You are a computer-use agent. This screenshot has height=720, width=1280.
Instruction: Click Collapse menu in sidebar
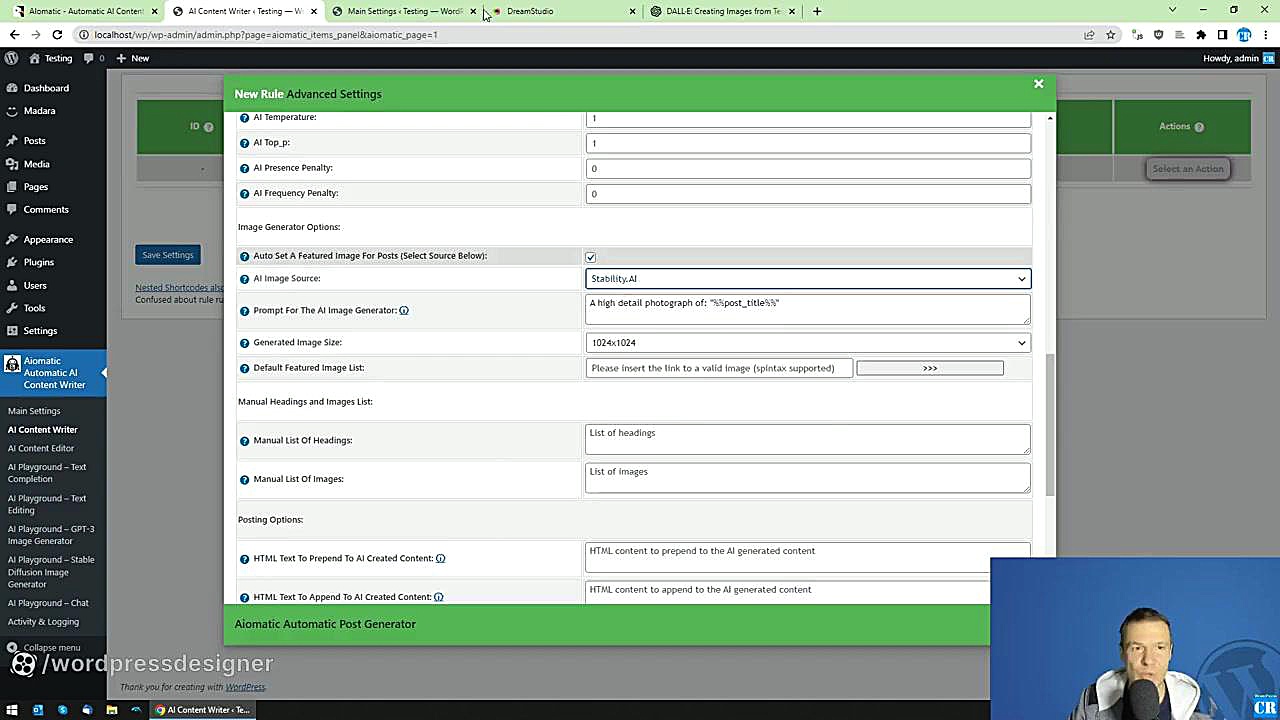point(43,648)
